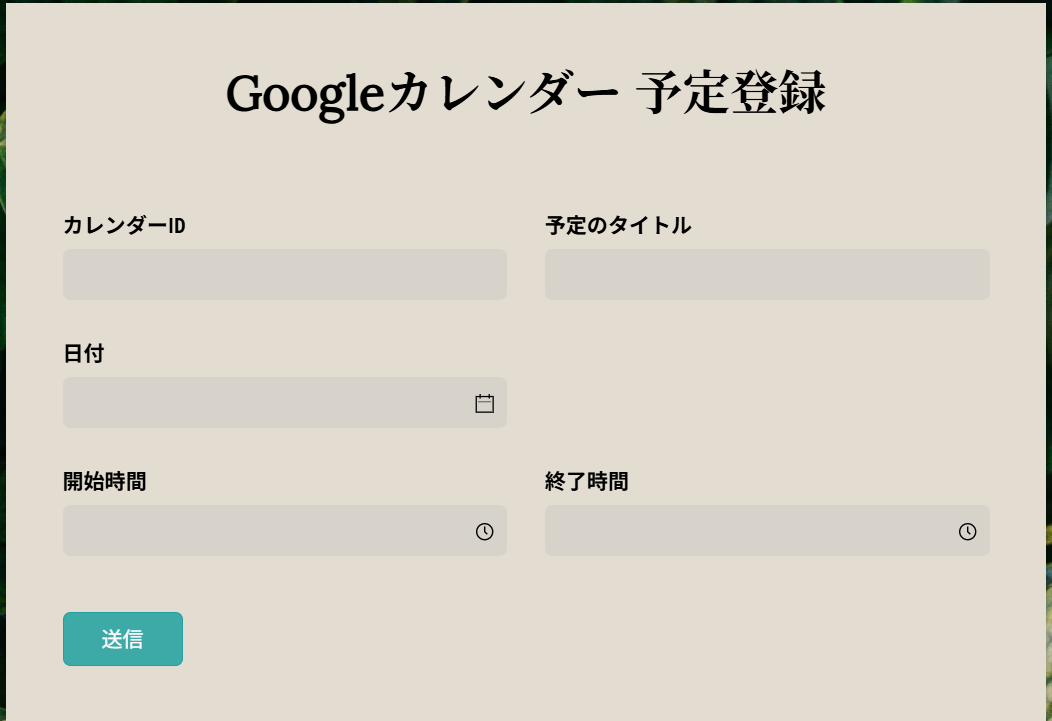This screenshot has height=721, width=1052.
Task: Open the date picker calendar icon
Action: click(484, 403)
